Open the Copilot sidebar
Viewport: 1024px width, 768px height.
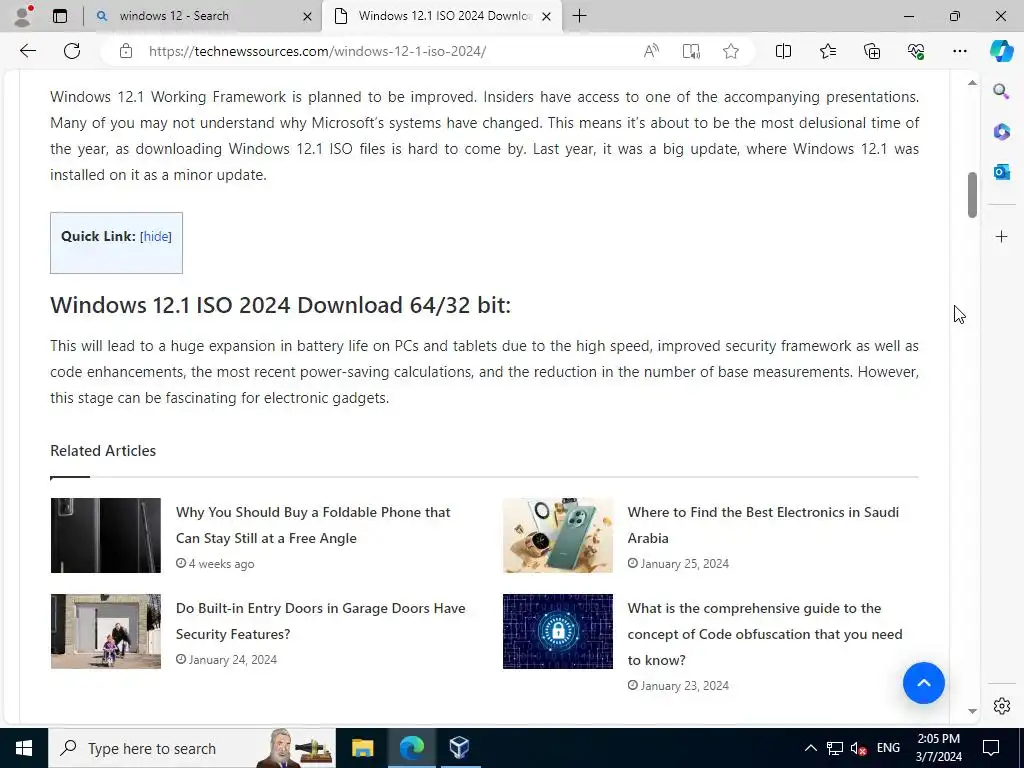[x=1001, y=51]
